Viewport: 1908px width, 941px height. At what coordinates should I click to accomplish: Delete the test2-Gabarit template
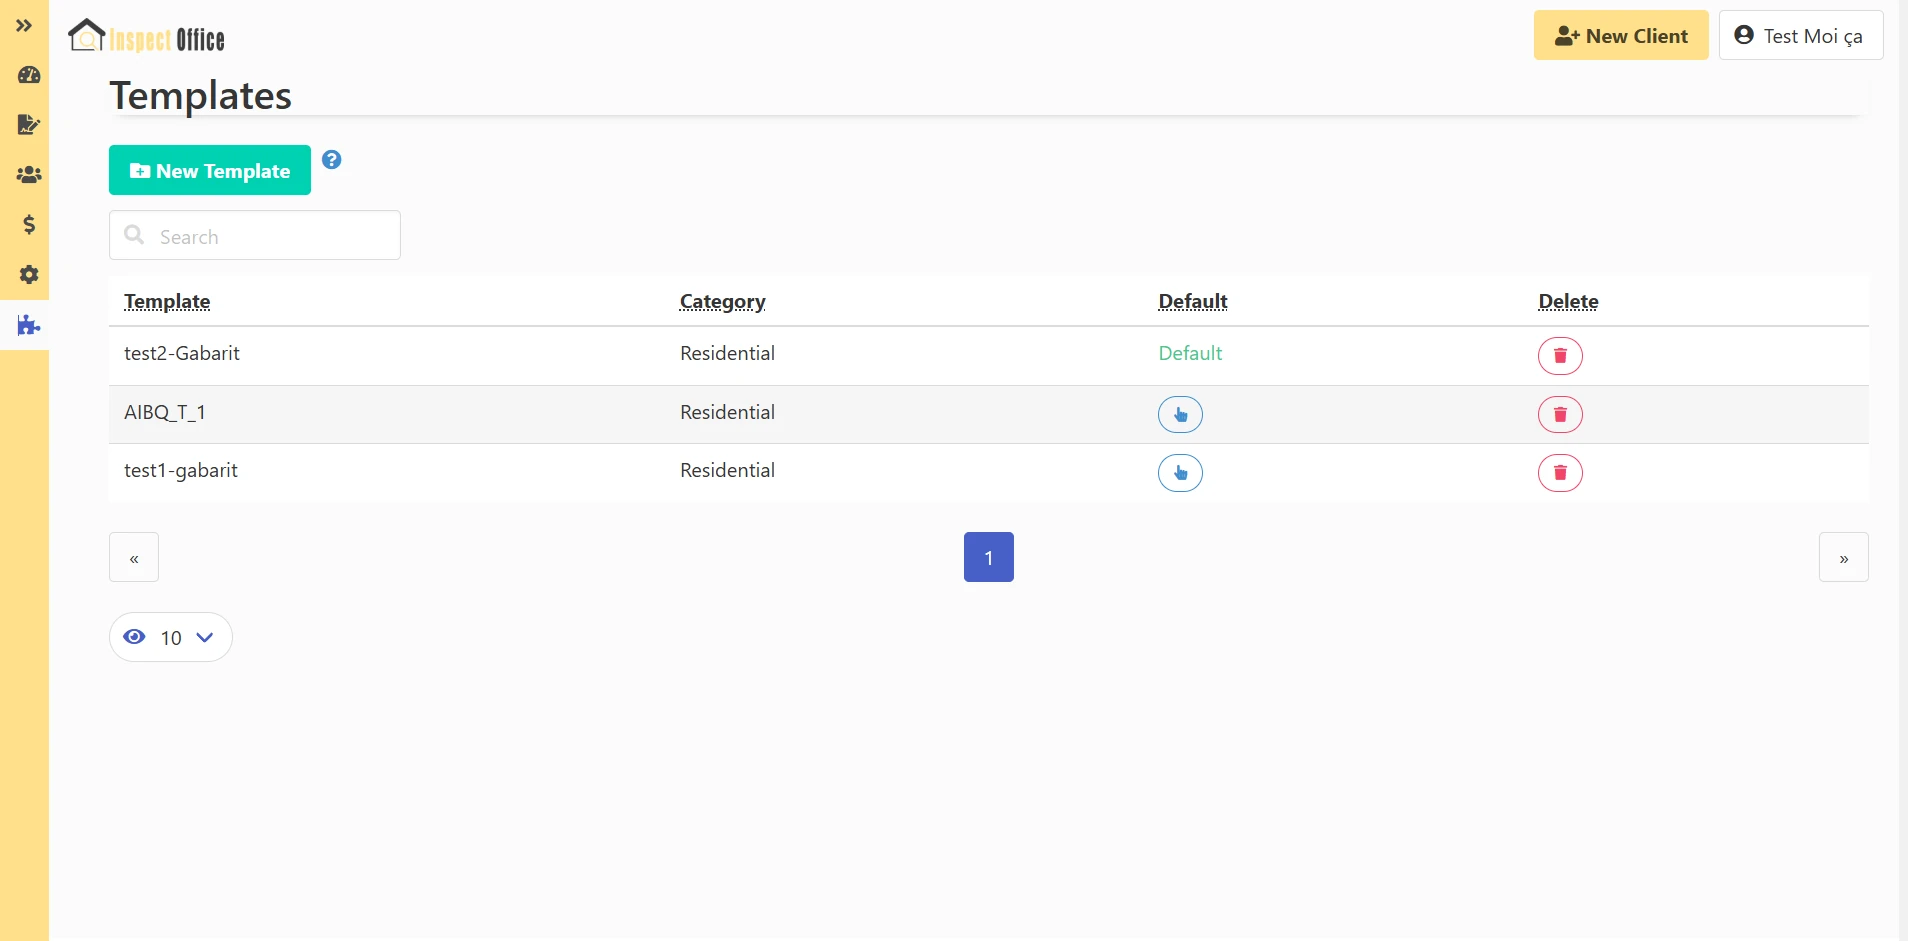coord(1560,356)
